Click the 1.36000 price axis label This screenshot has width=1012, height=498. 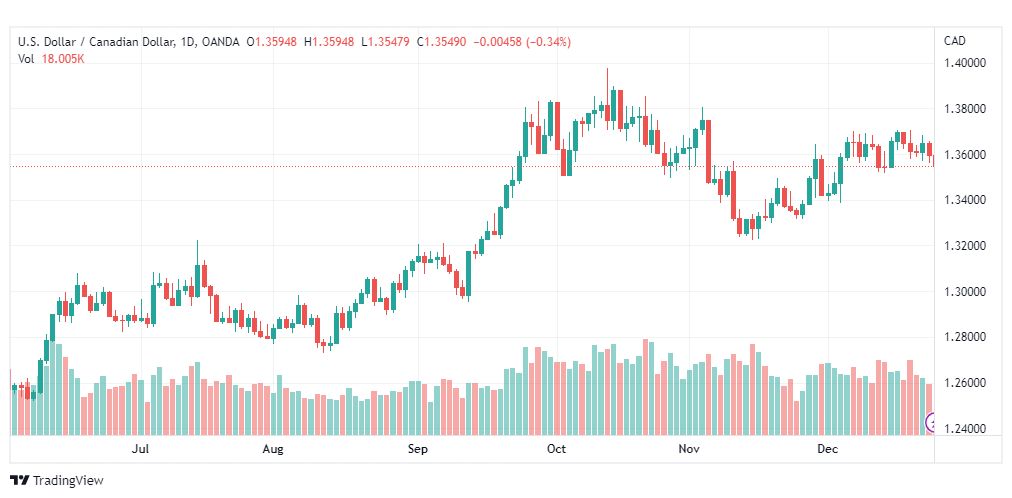click(966, 155)
